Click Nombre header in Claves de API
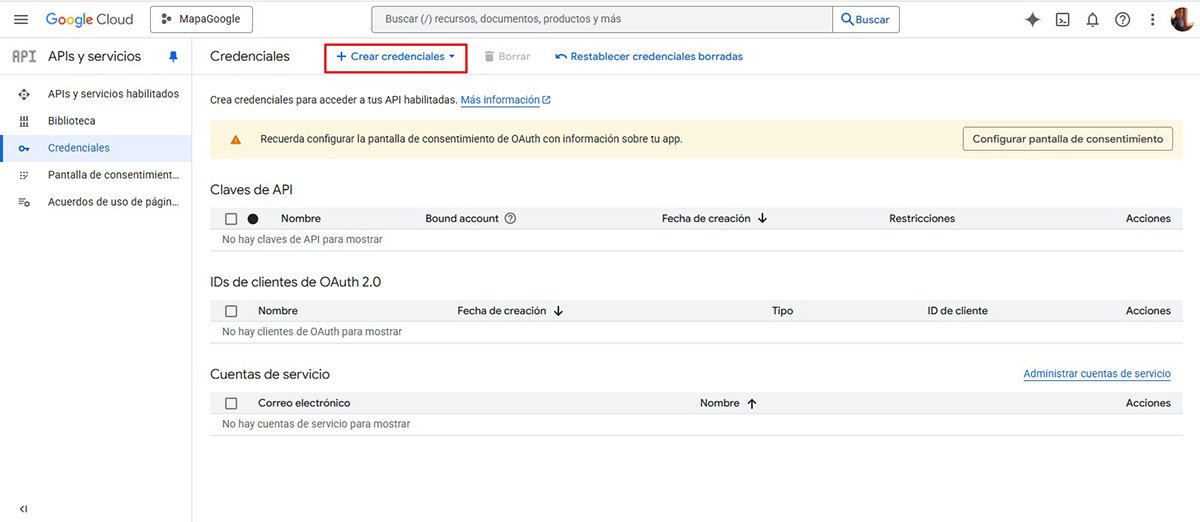 point(301,219)
